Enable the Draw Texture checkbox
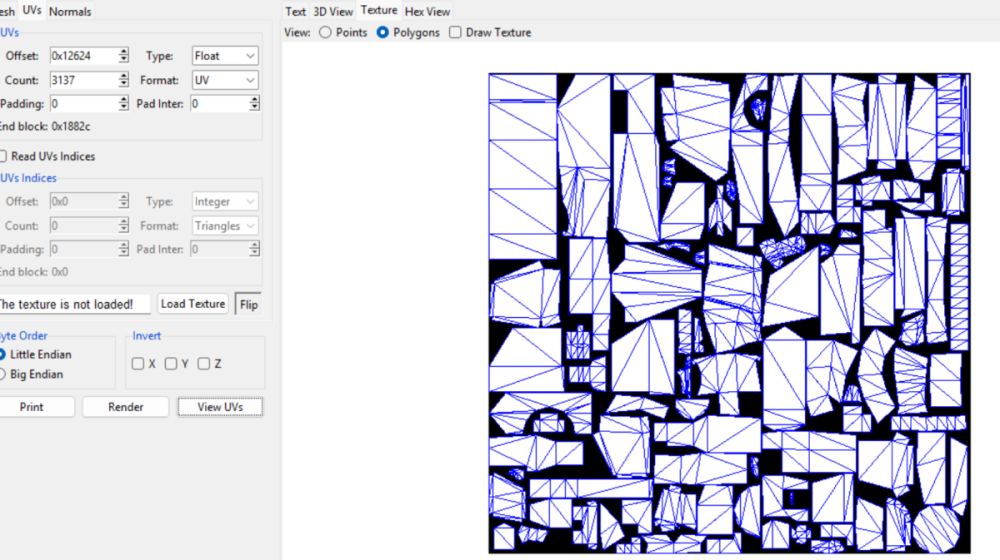This screenshot has height=560, width=1000. click(x=455, y=33)
